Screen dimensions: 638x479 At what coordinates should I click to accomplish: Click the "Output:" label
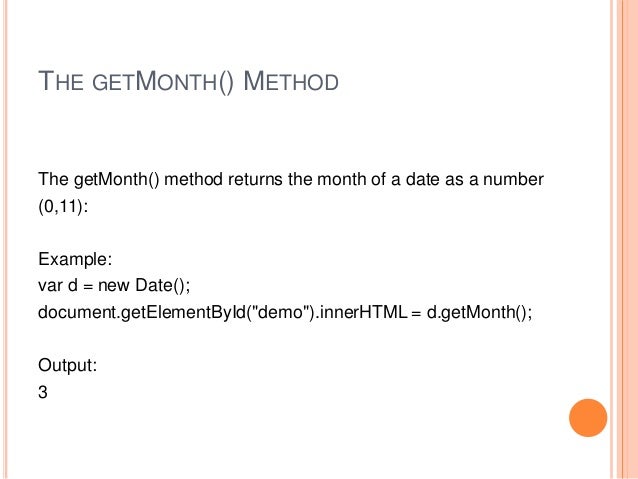point(68,365)
